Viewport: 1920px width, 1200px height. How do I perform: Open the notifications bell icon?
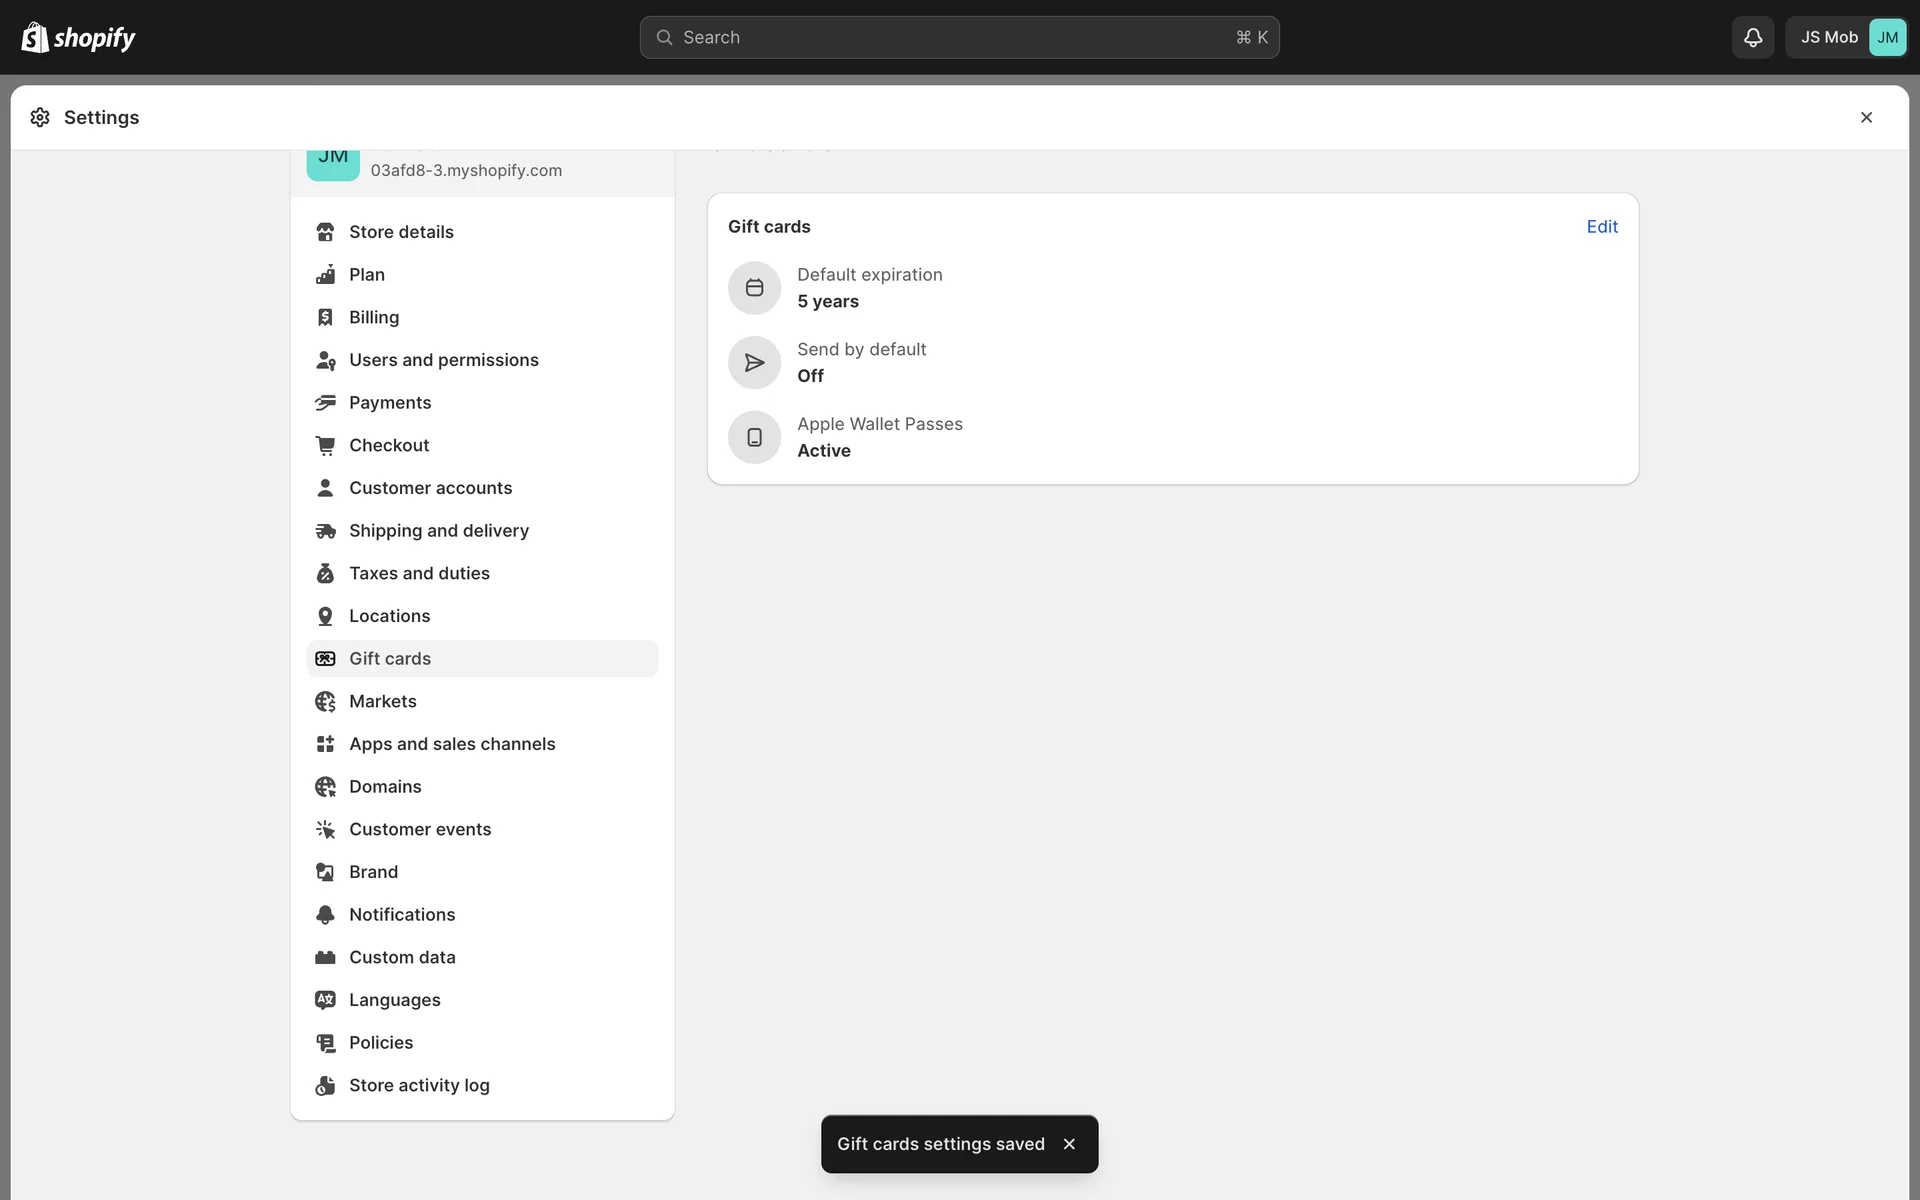pyautogui.click(x=1752, y=37)
